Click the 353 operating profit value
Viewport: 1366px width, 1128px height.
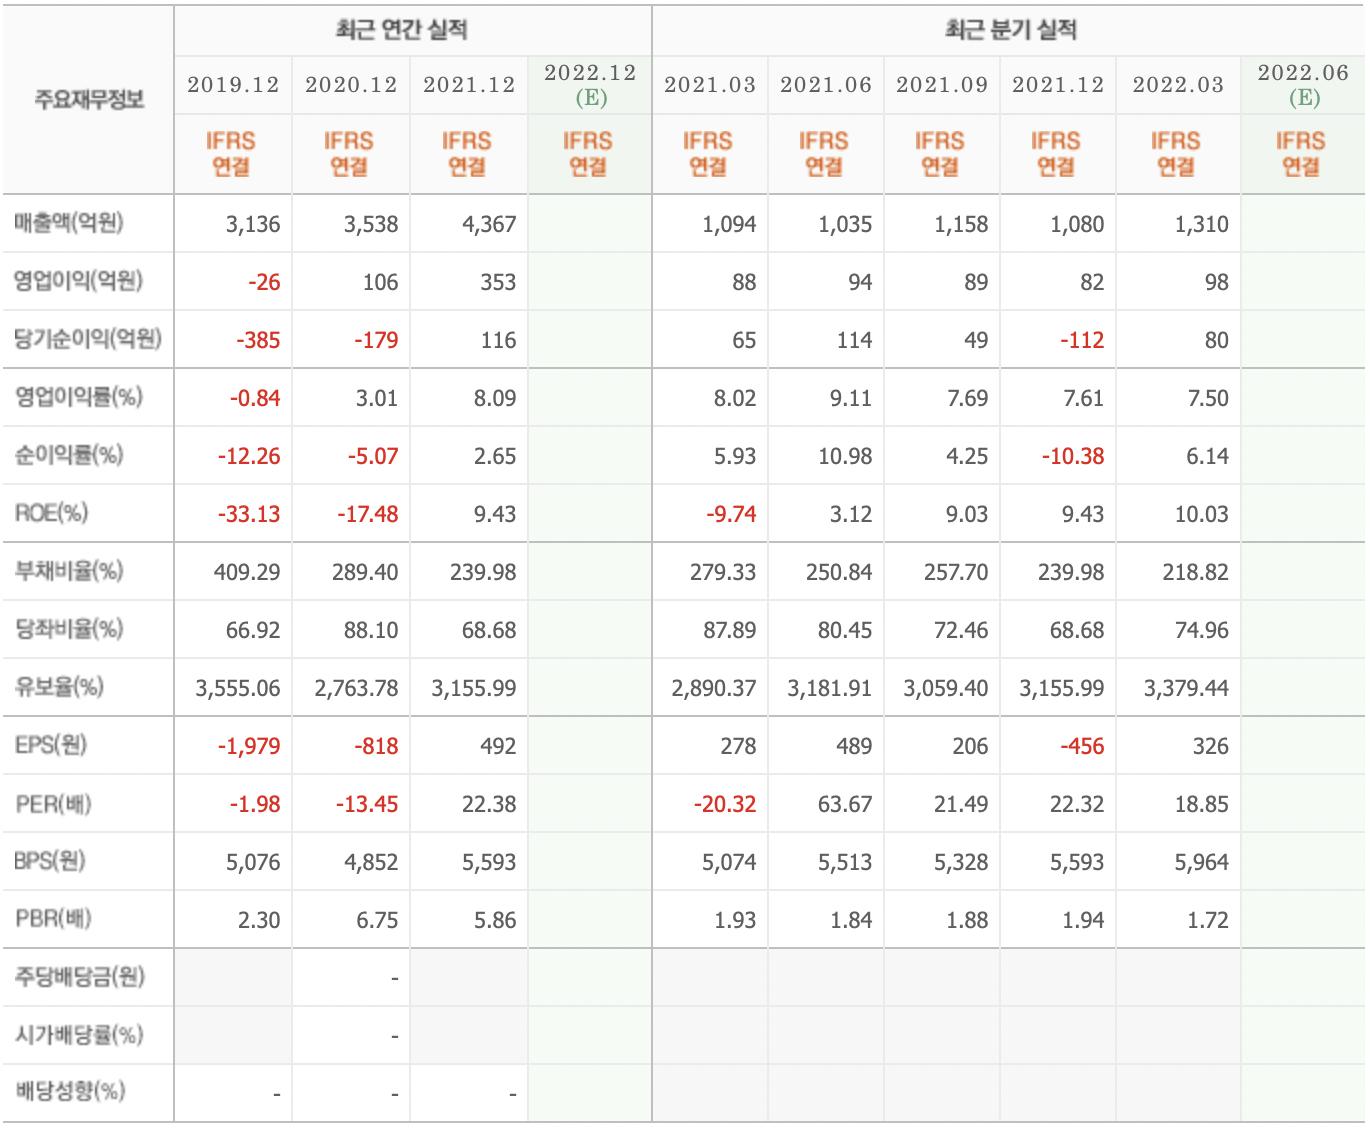(x=498, y=282)
